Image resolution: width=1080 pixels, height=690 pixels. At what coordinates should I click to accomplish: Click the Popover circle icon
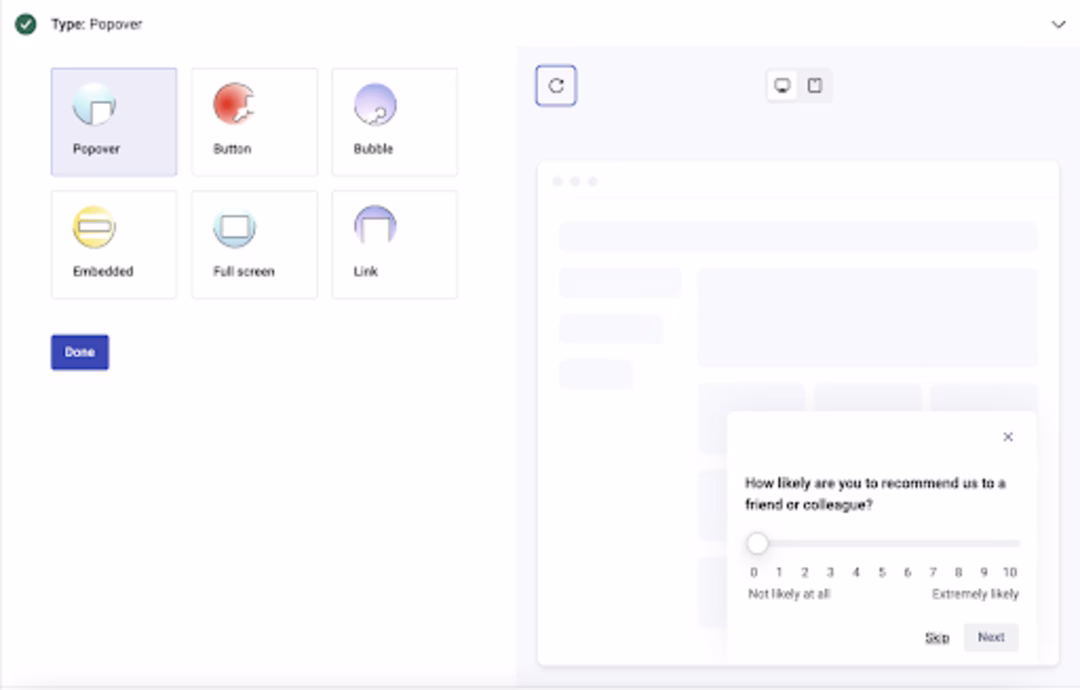pos(94,104)
